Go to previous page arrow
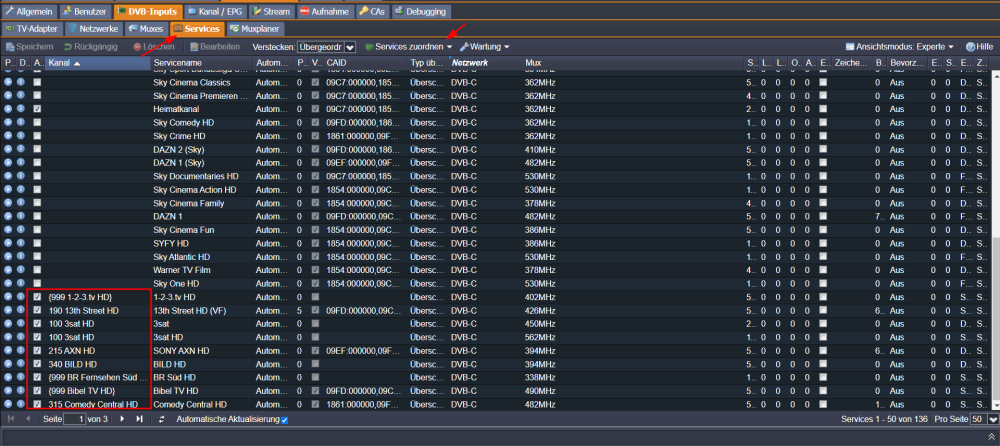The image size is (1000, 446). click(27, 419)
